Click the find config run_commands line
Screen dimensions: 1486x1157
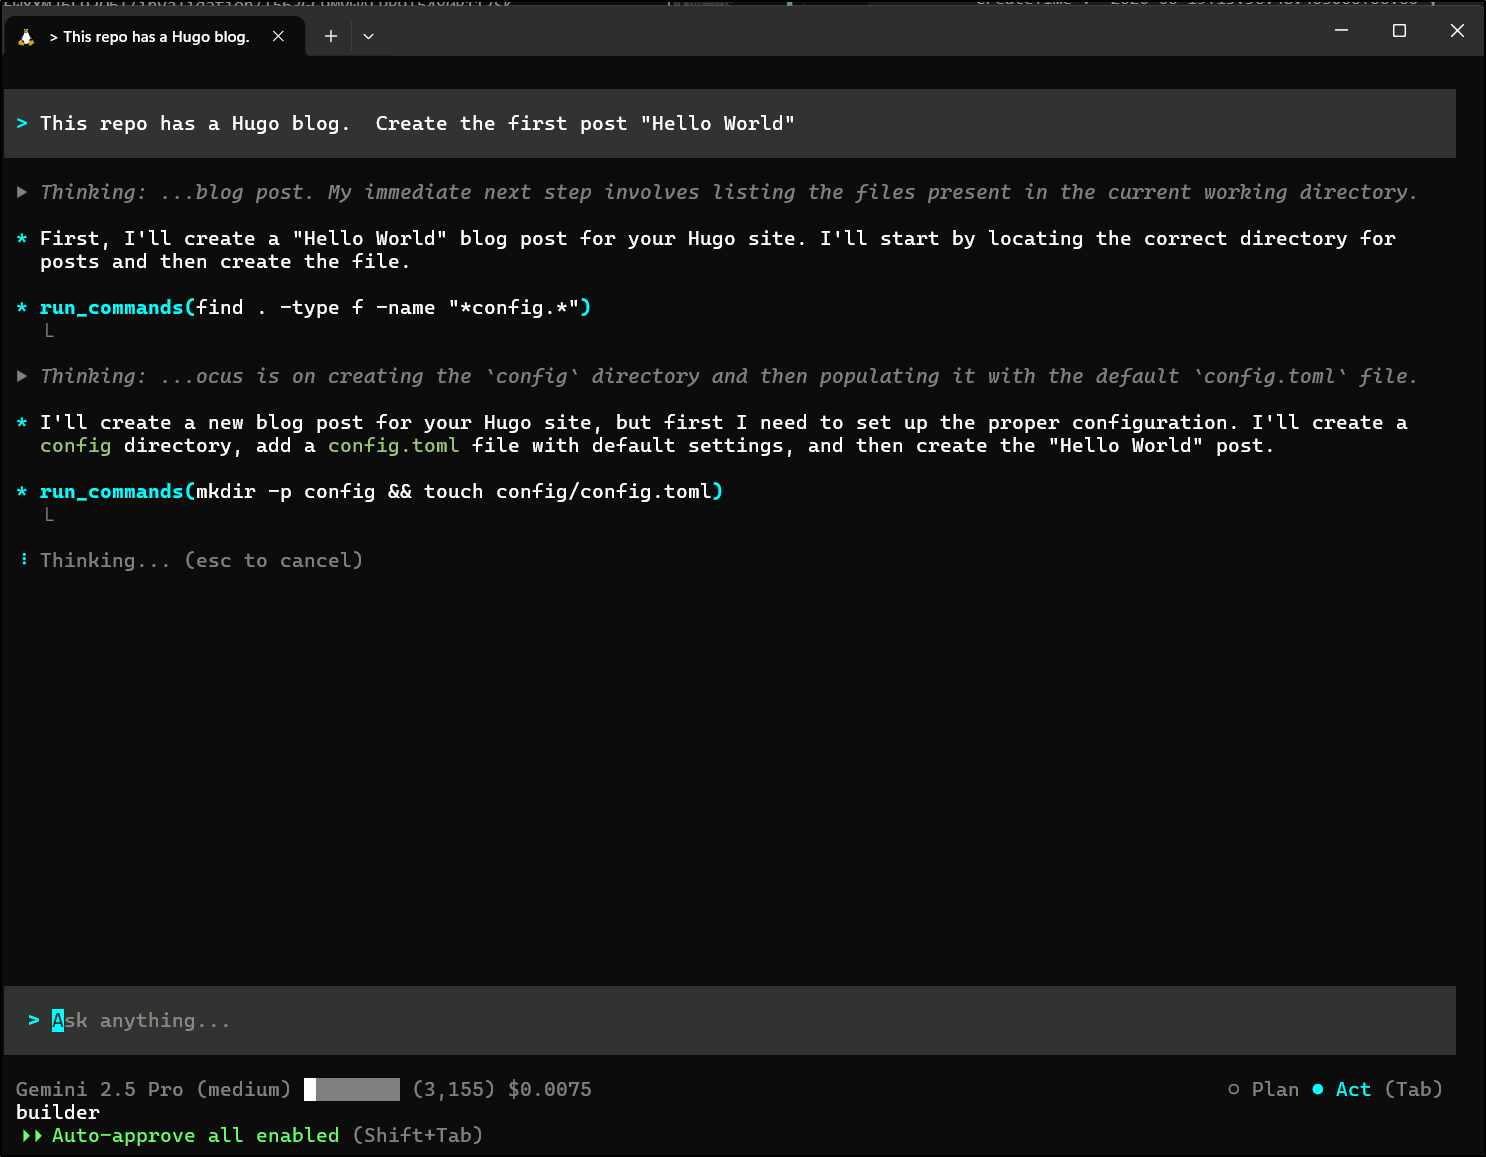pos(316,307)
